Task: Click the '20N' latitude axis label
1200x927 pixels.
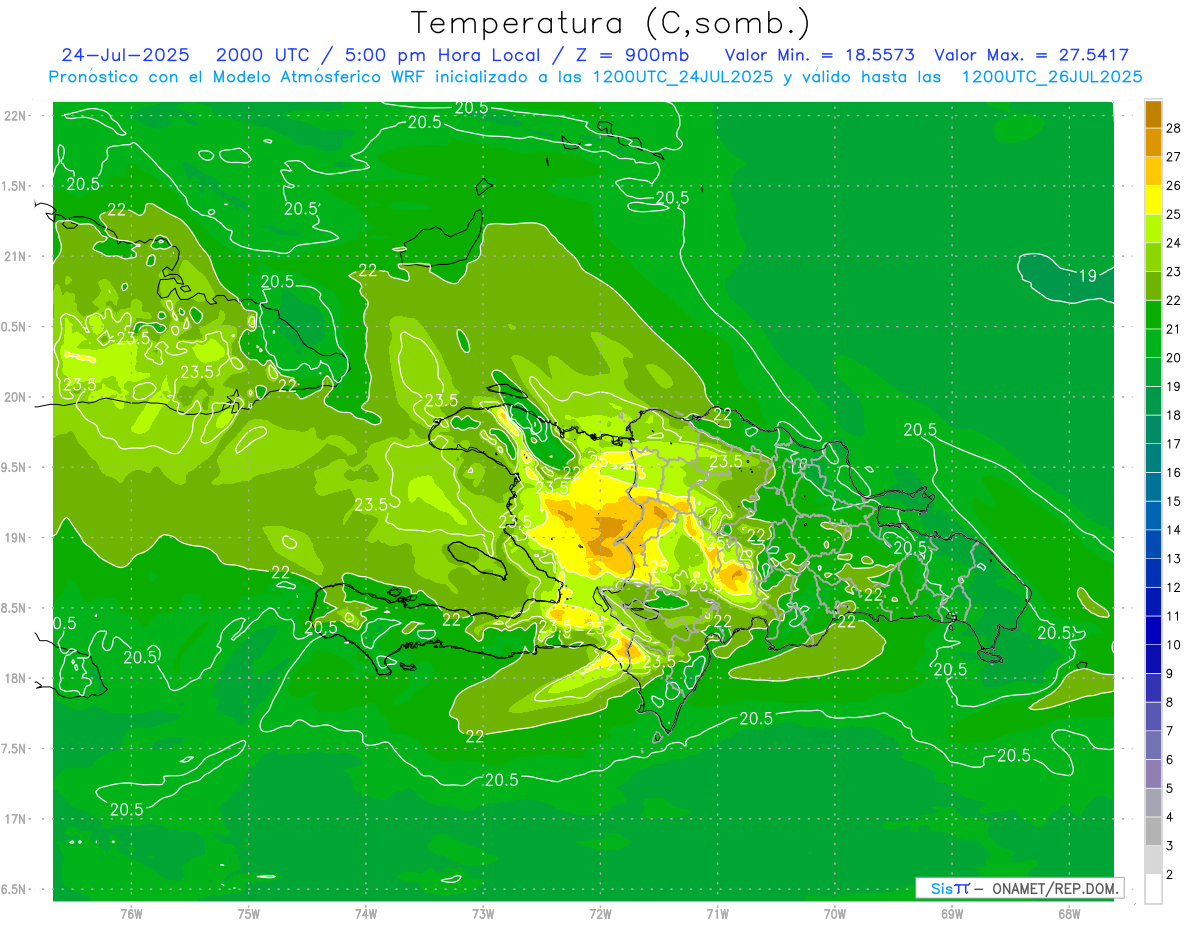Action: click(15, 397)
